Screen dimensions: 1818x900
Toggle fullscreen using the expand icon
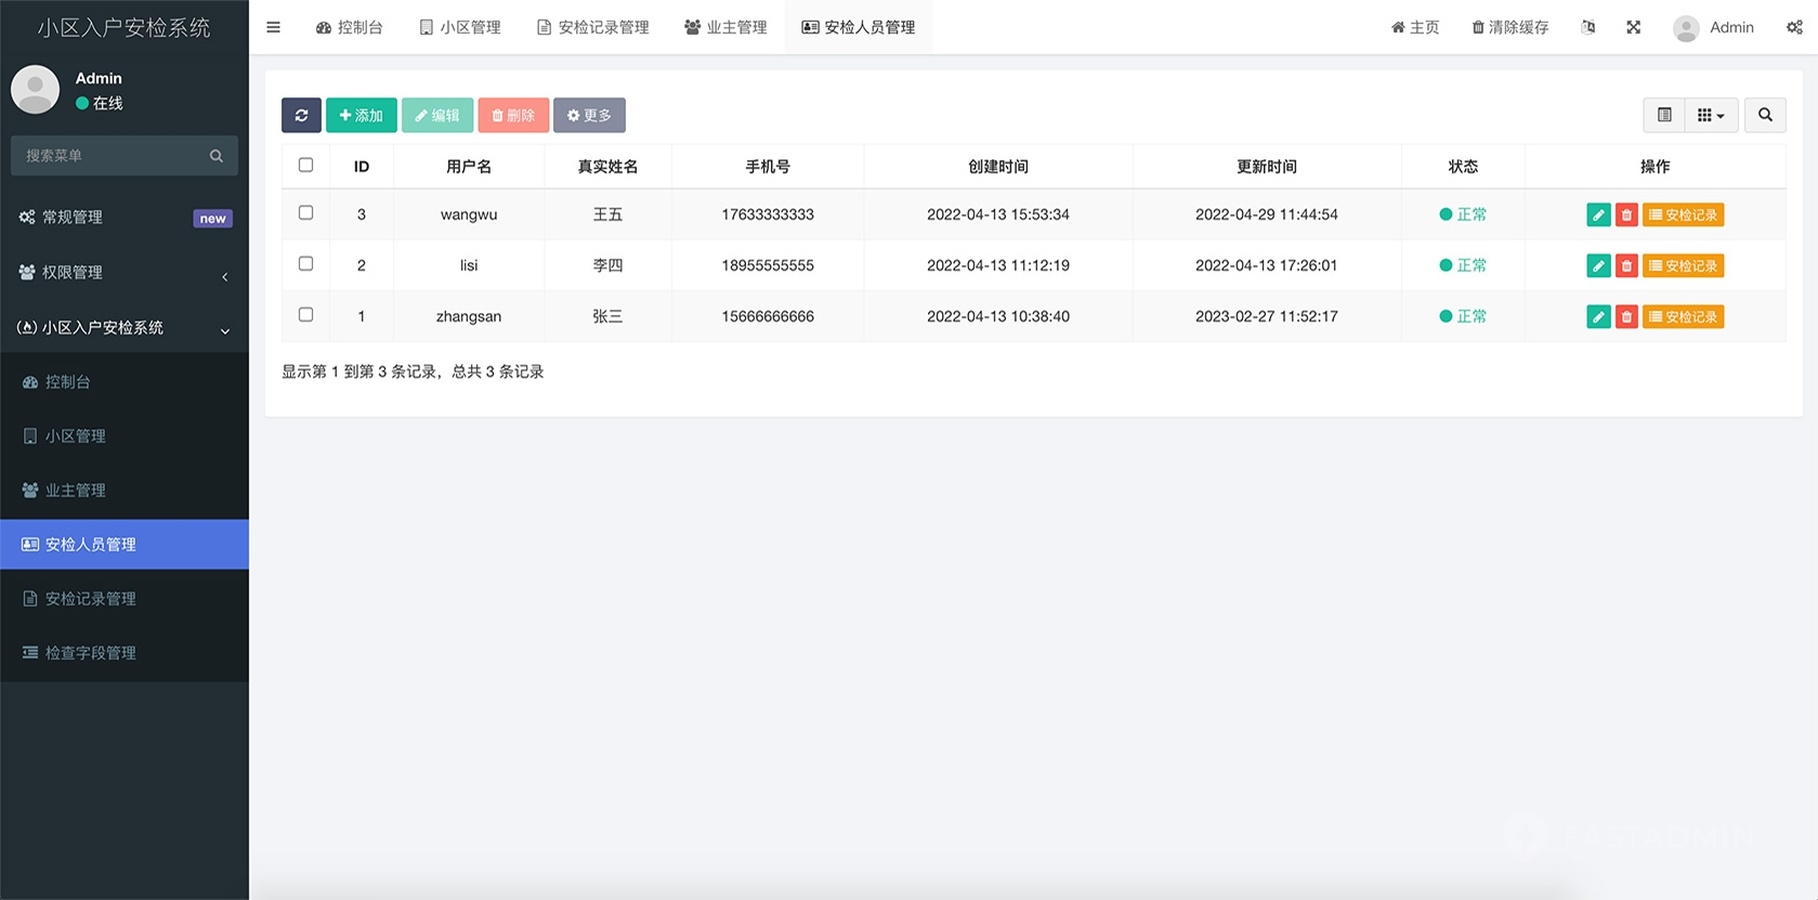(1633, 27)
